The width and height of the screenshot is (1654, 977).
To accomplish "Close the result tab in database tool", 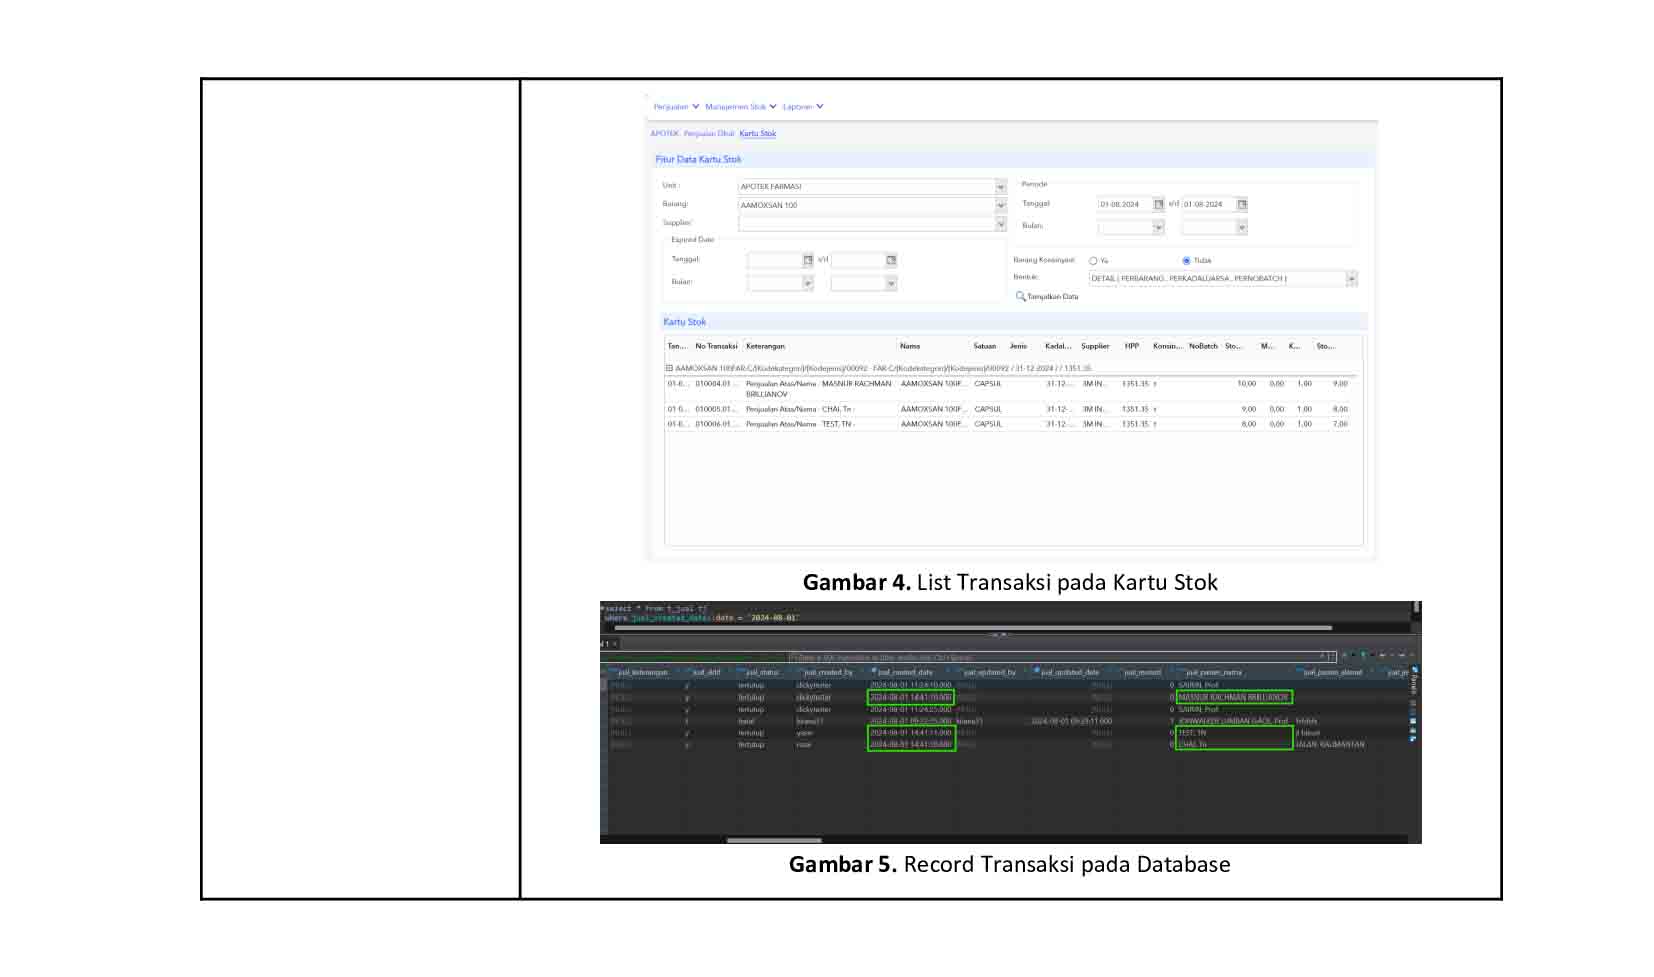I will [x=615, y=644].
